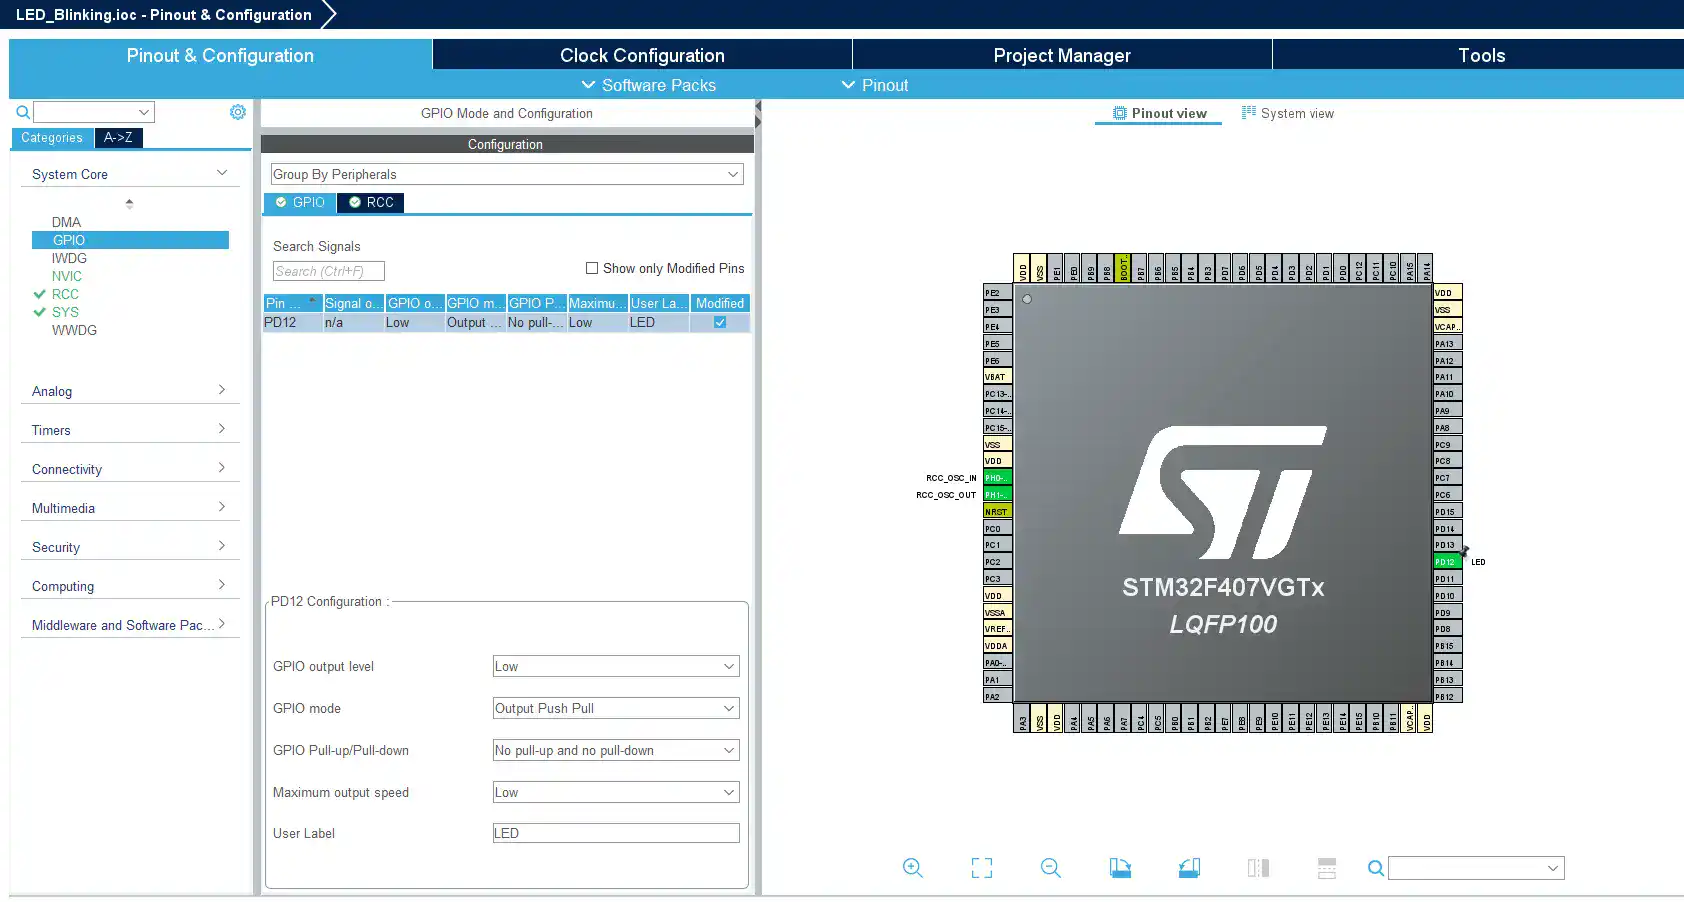Image resolution: width=1684 pixels, height=902 pixels.
Task: Open the category panel settings gear
Action: point(238,112)
